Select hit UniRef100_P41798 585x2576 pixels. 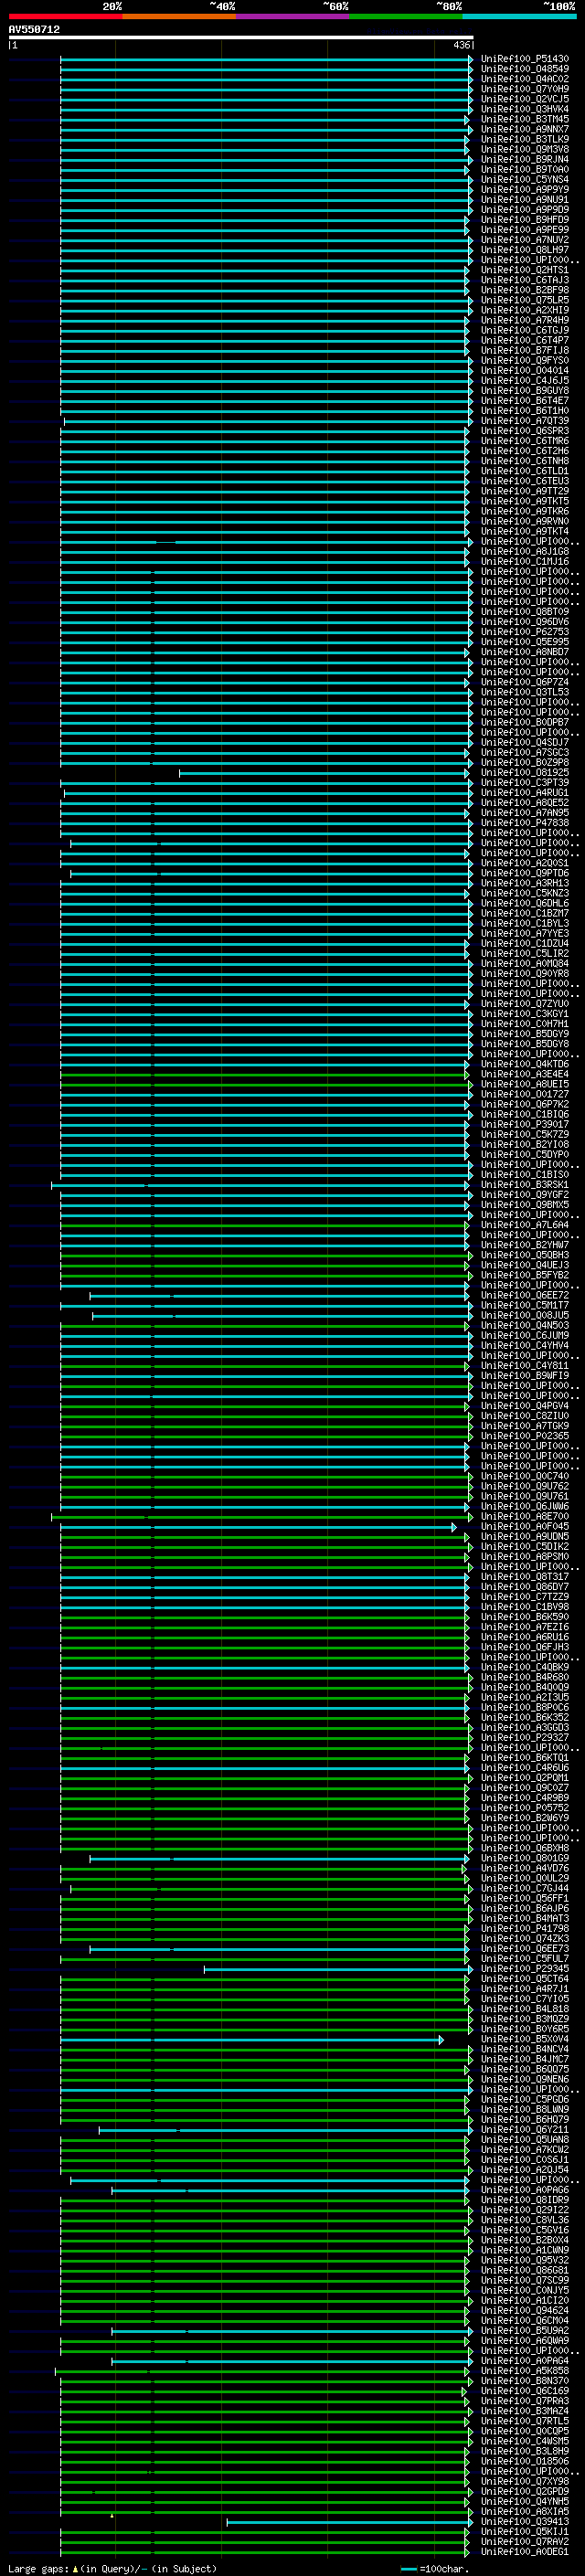524,1929
